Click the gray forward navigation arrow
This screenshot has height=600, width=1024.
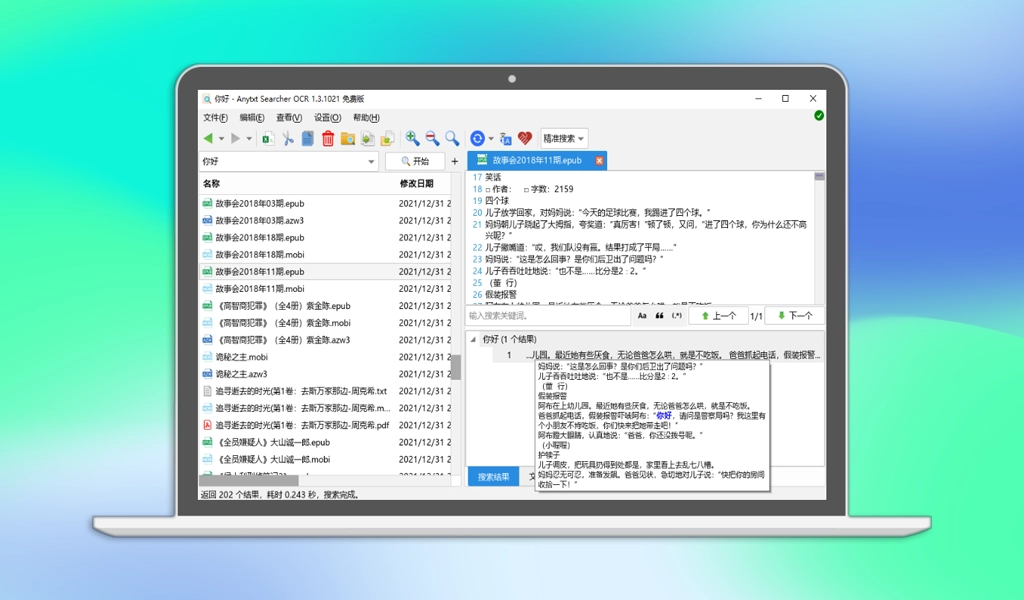click(236, 138)
